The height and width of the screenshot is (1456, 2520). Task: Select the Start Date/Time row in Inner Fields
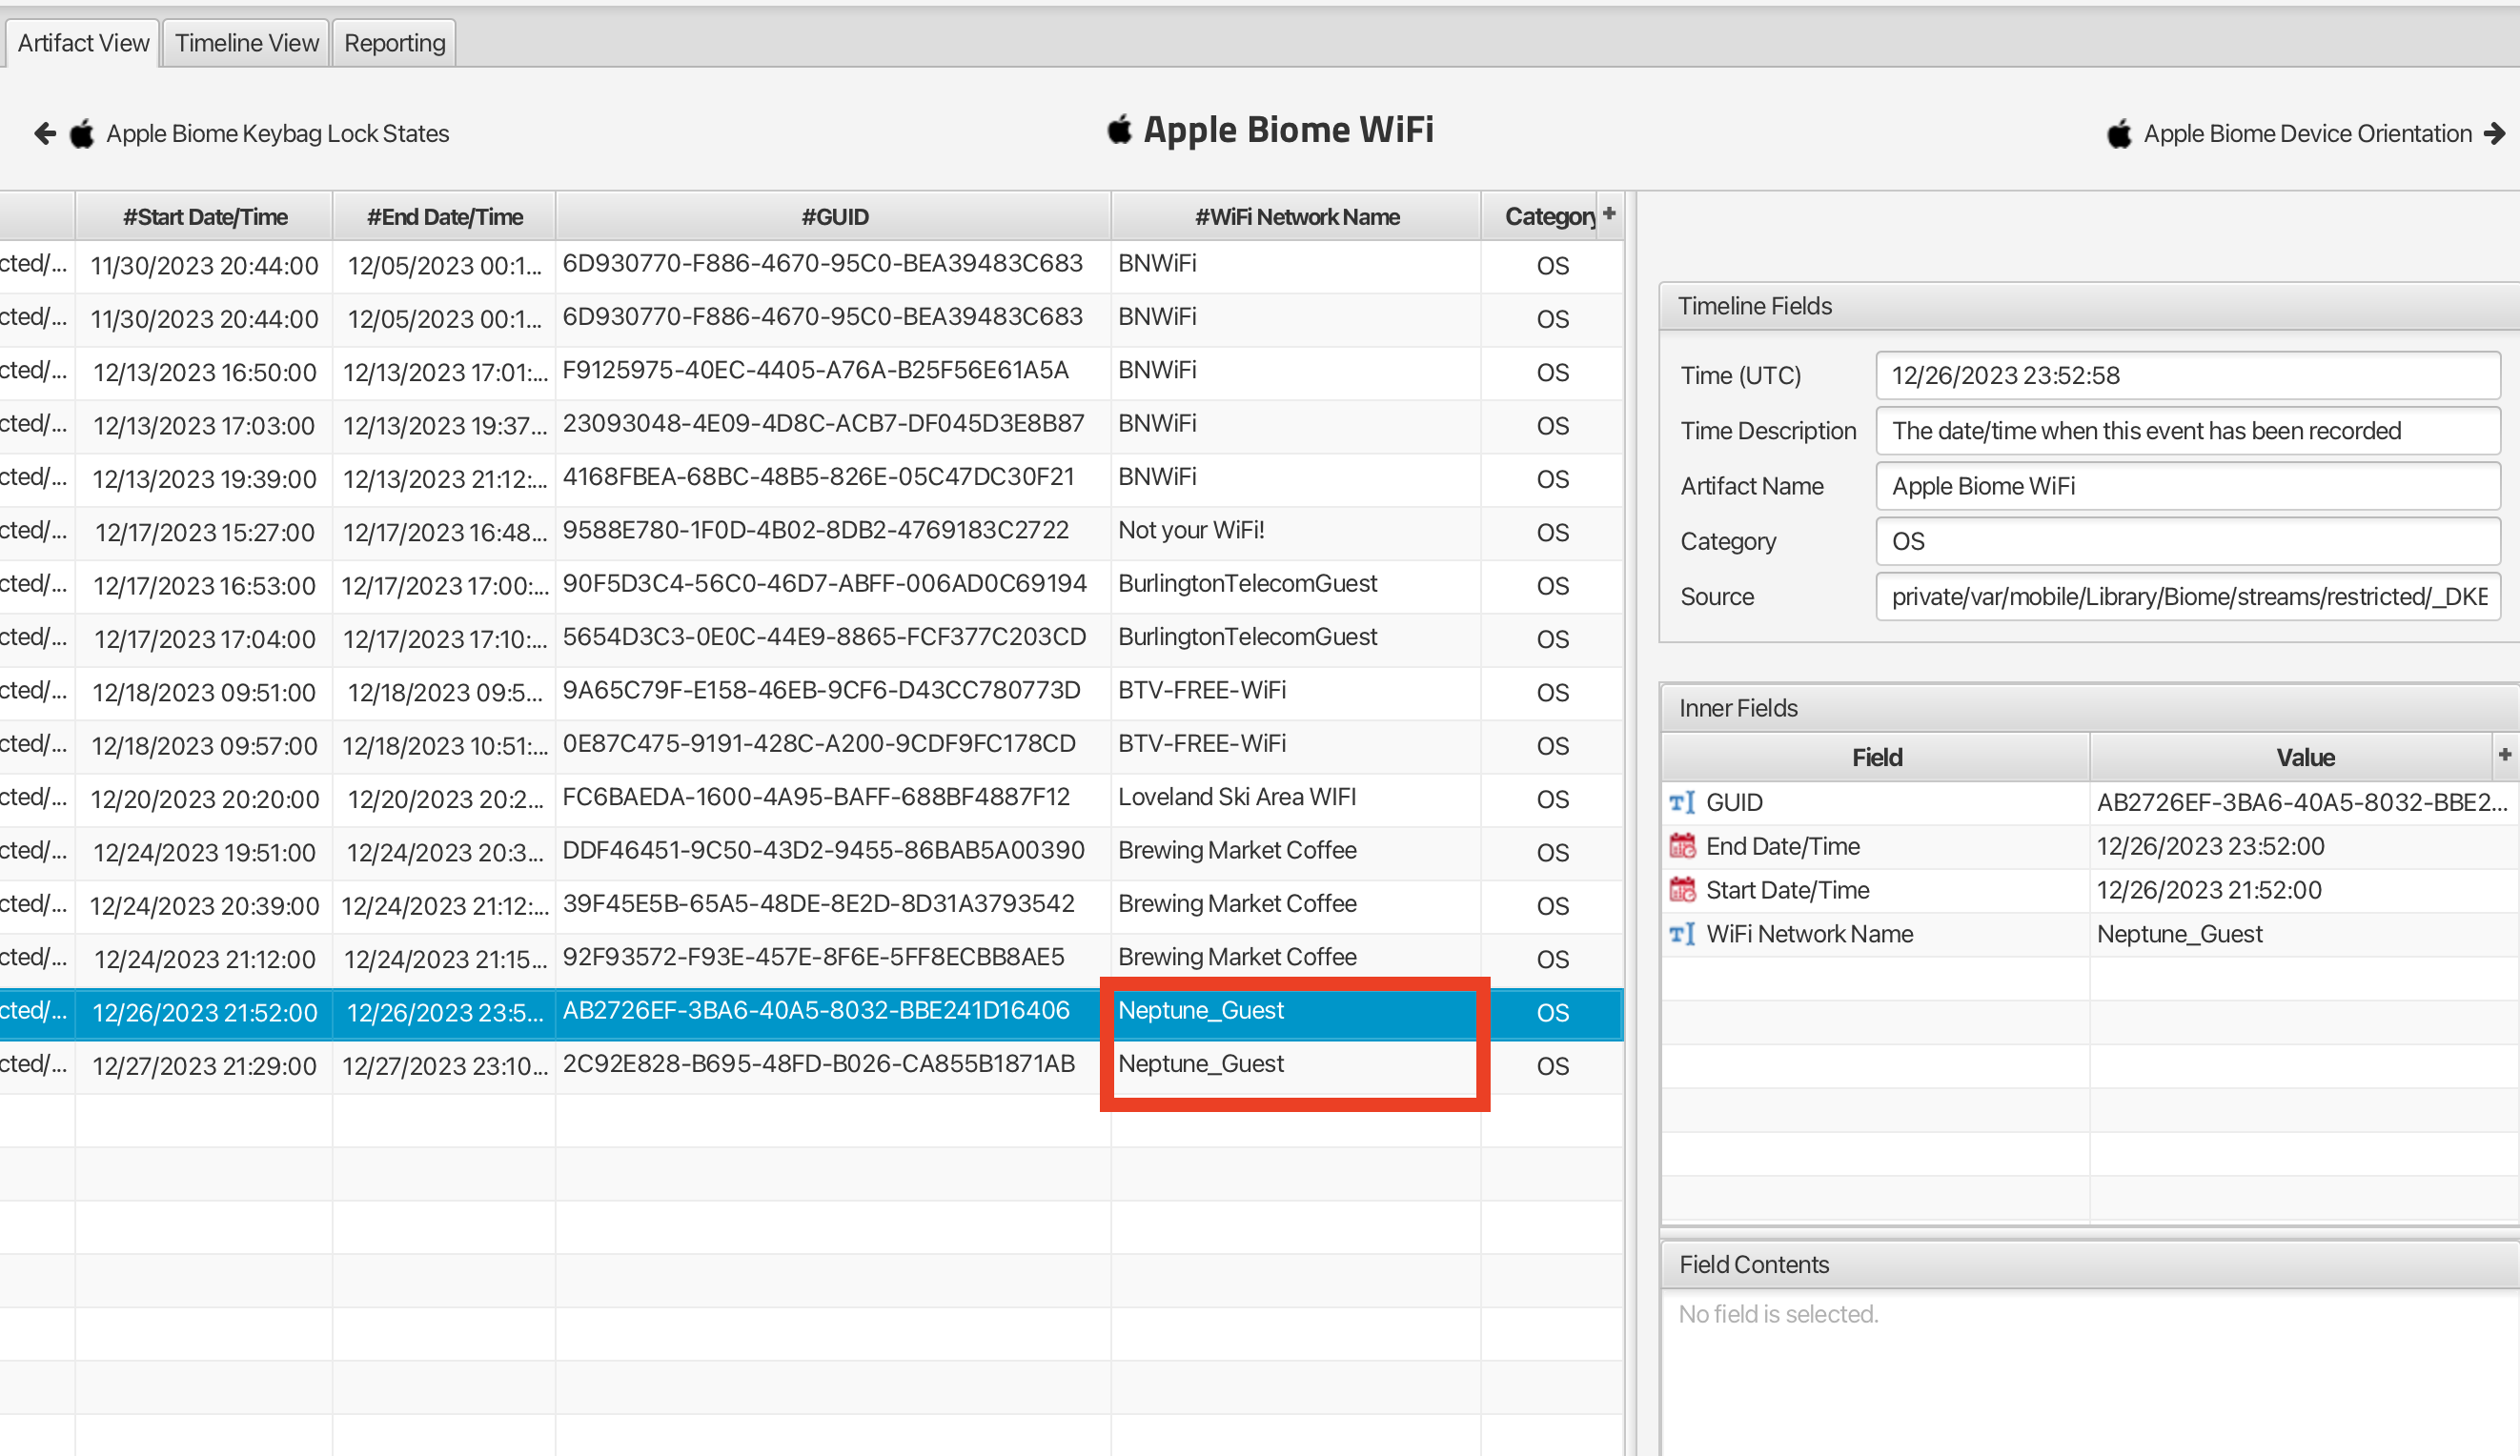(2090, 891)
